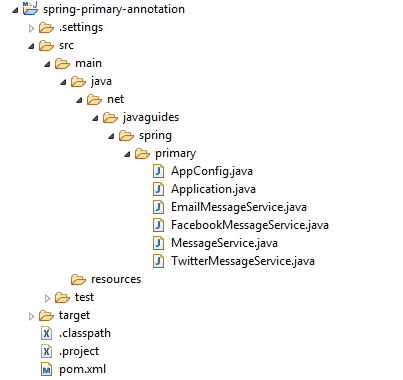
Task: Expand the test folder arrow
Action: (47, 298)
